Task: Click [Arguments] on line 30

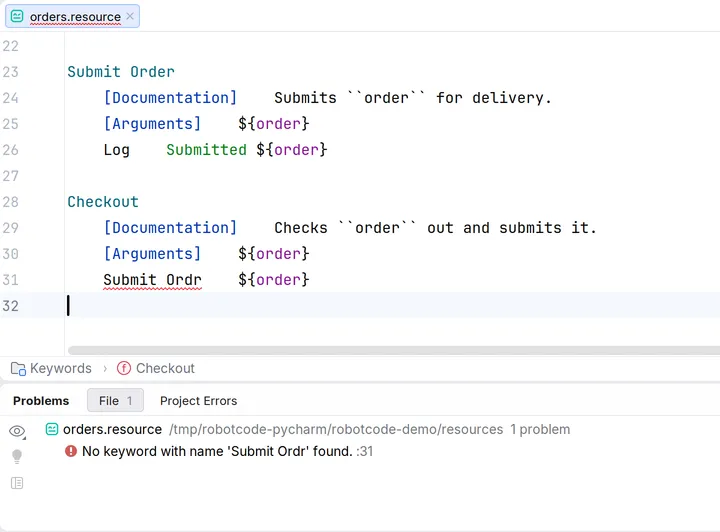Action: coord(152,253)
